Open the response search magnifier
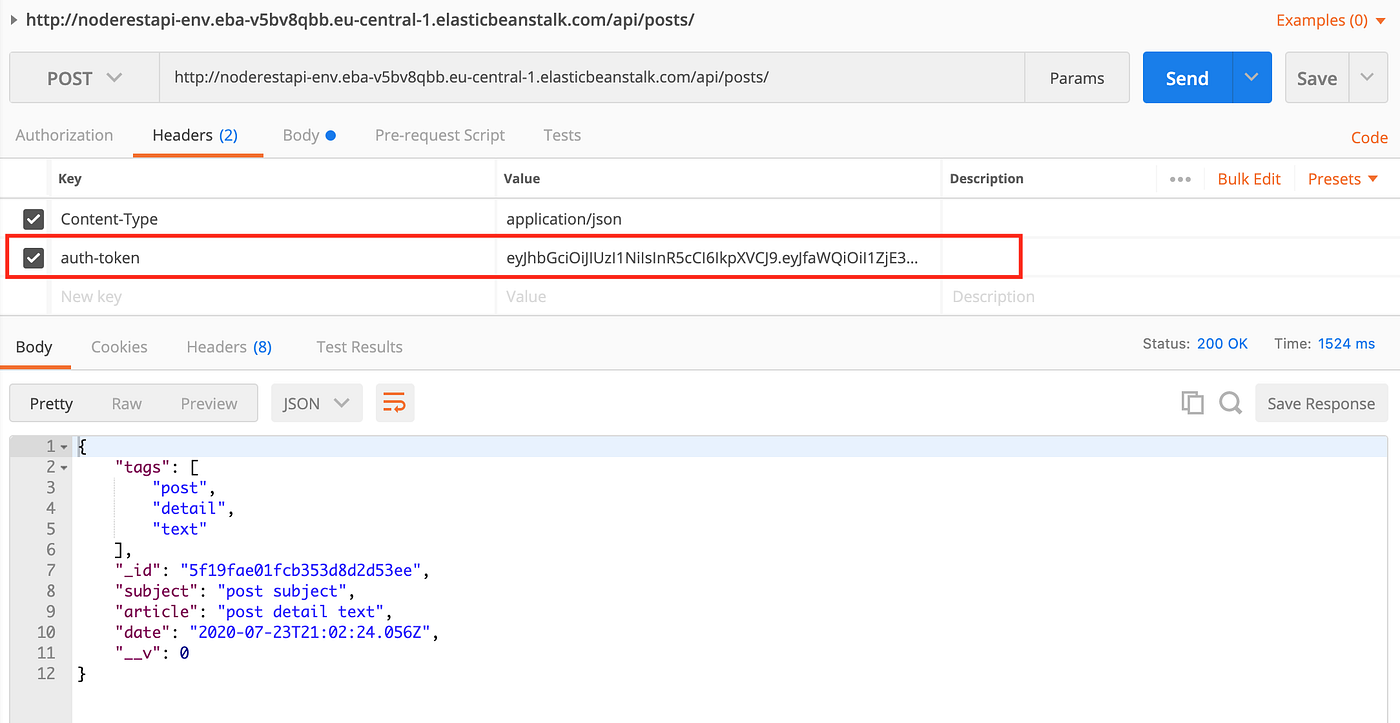 (1230, 402)
